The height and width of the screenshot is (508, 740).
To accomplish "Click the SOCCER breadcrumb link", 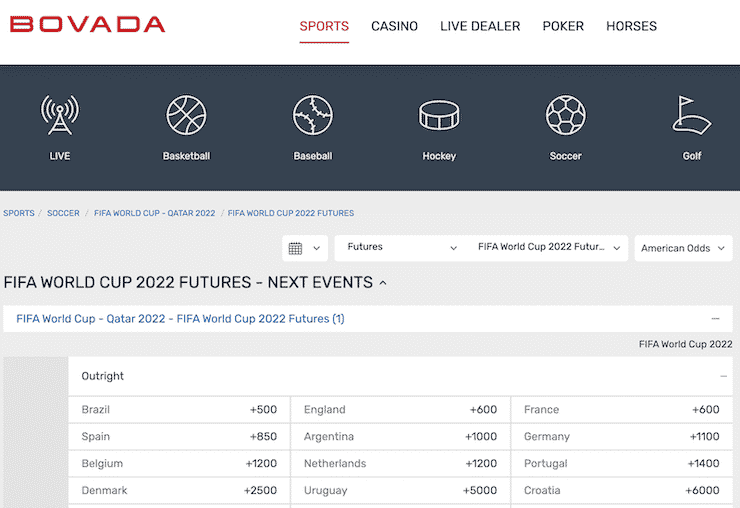I will coord(63,213).
